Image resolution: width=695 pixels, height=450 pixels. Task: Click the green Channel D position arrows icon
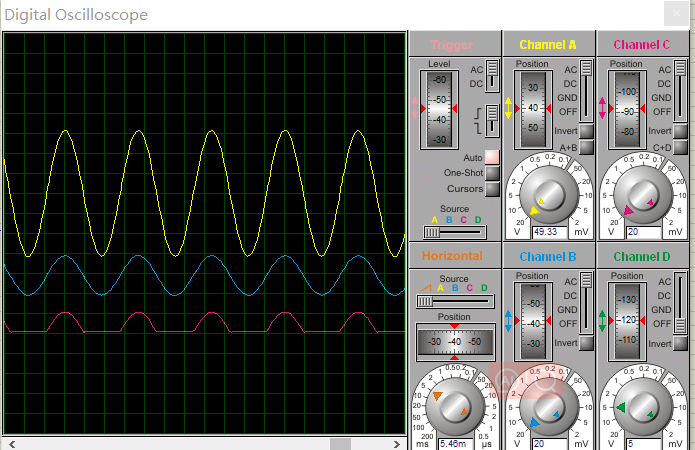(x=602, y=321)
